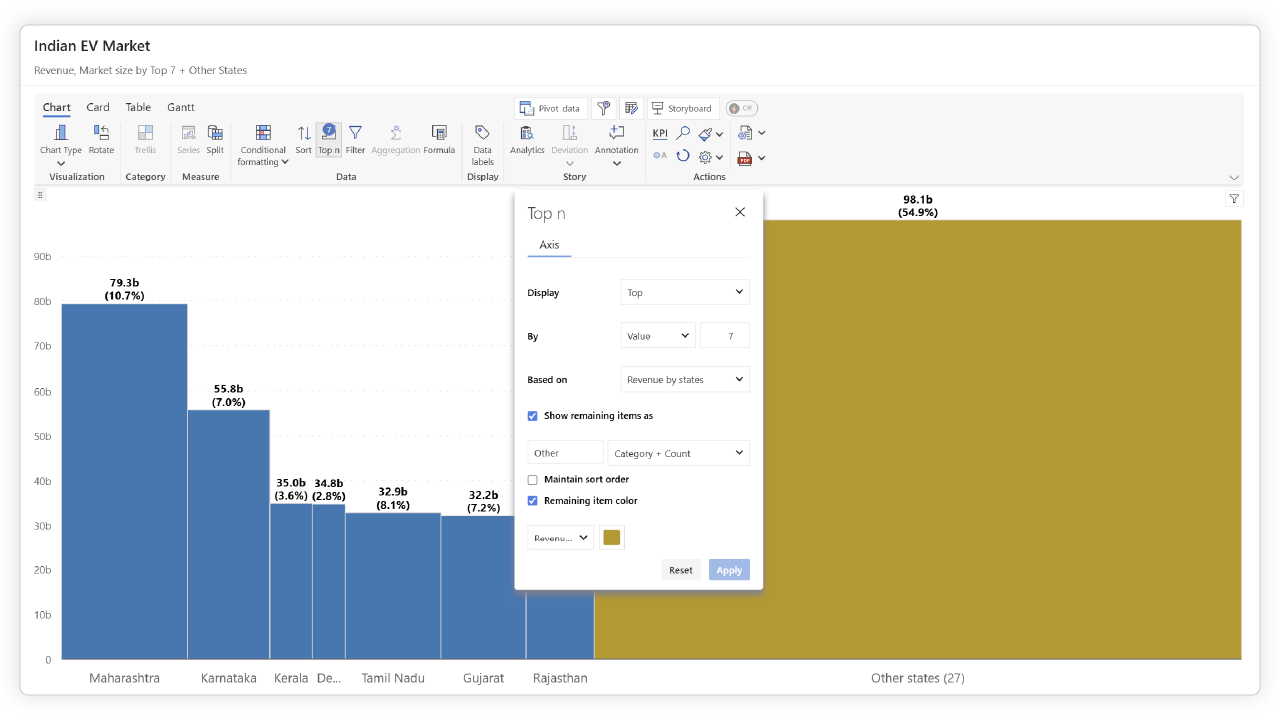Export using the PDF icon

[x=745, y=158]
